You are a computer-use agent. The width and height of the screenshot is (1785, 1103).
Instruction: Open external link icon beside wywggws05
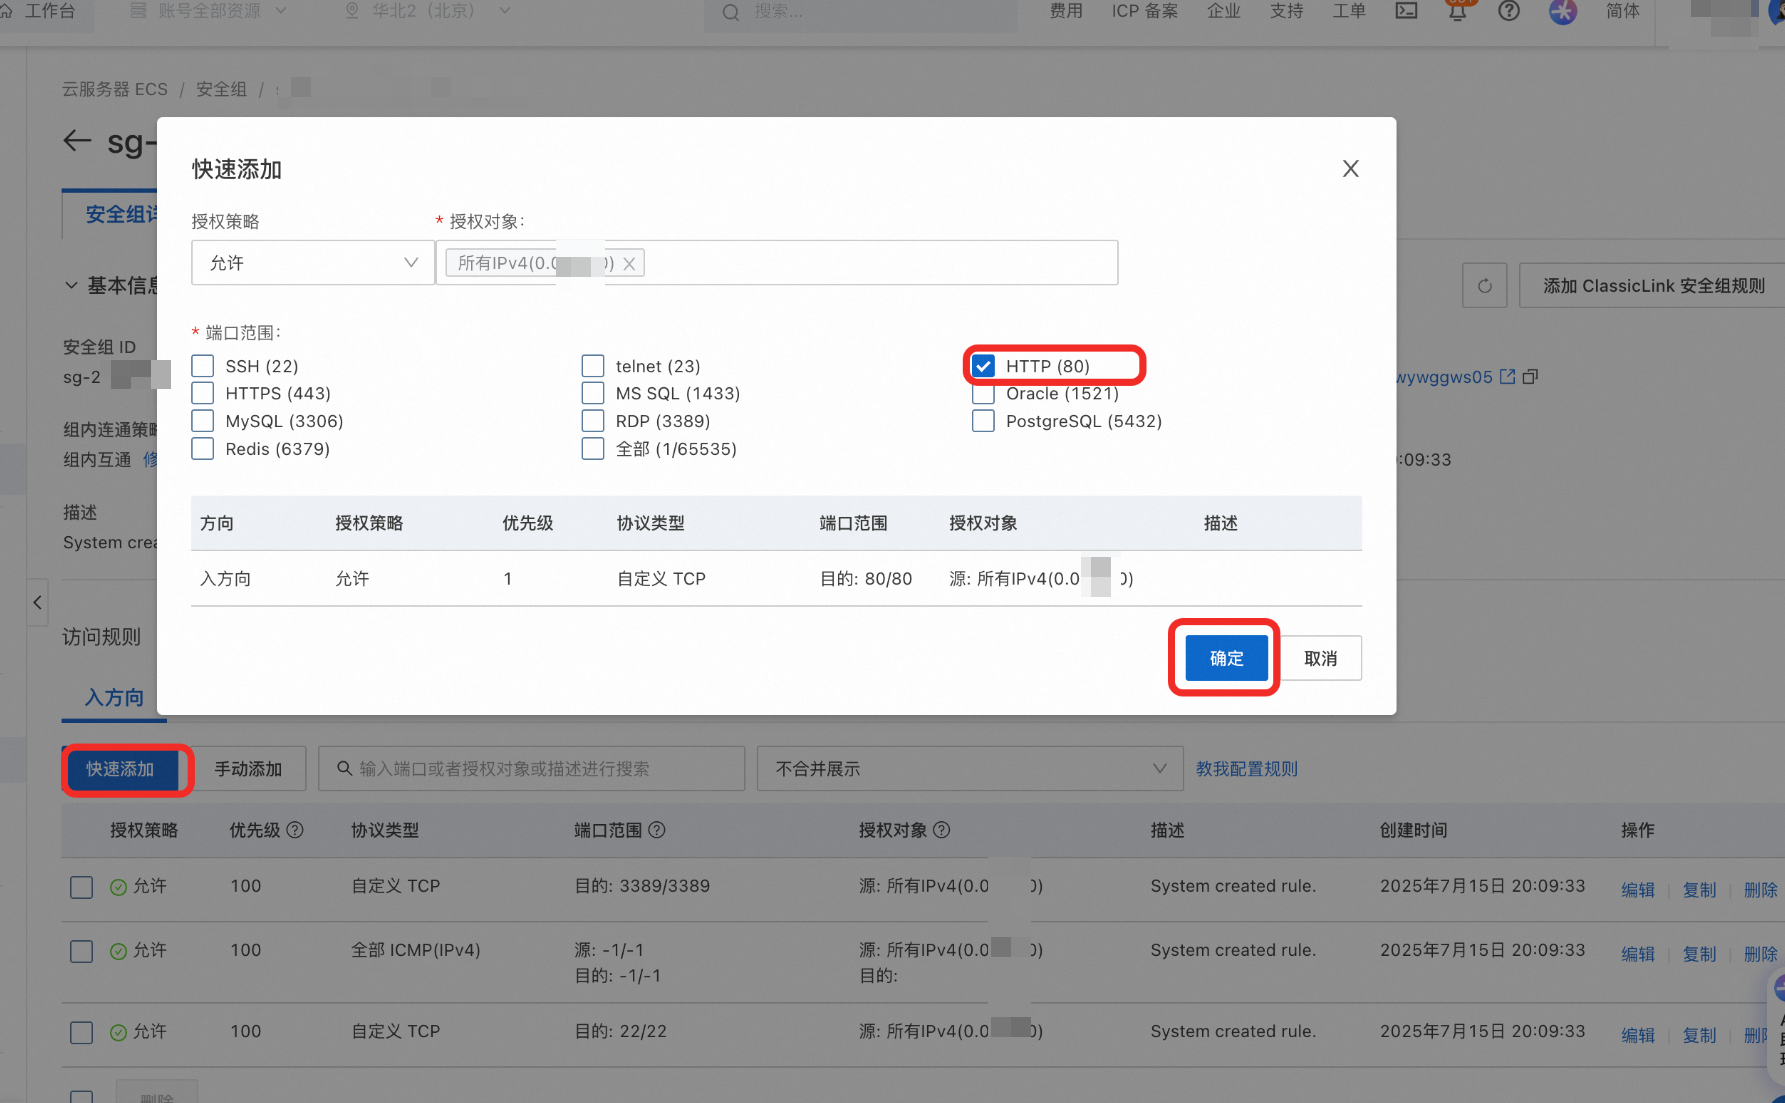1507,377
